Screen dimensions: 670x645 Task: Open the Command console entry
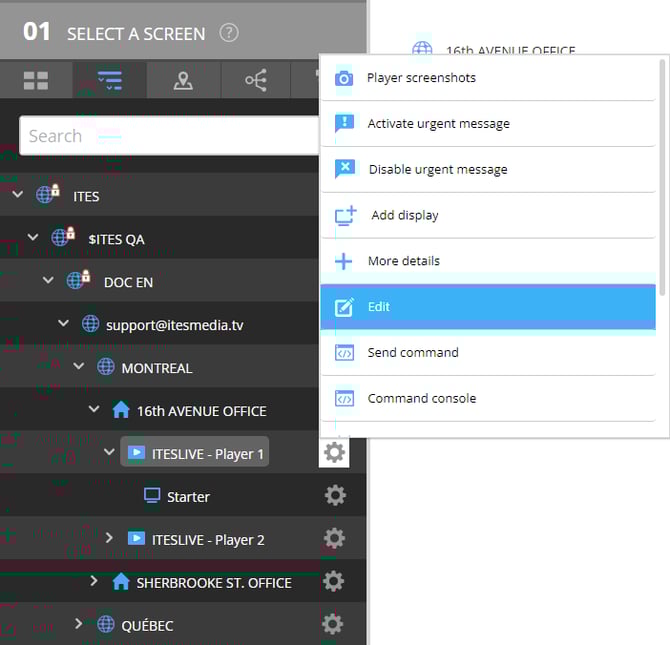(x=421, y=398)
